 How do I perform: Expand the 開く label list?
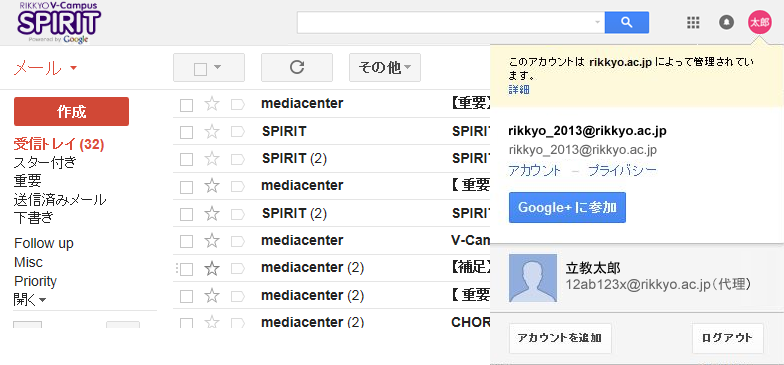(x=30, y=300)
